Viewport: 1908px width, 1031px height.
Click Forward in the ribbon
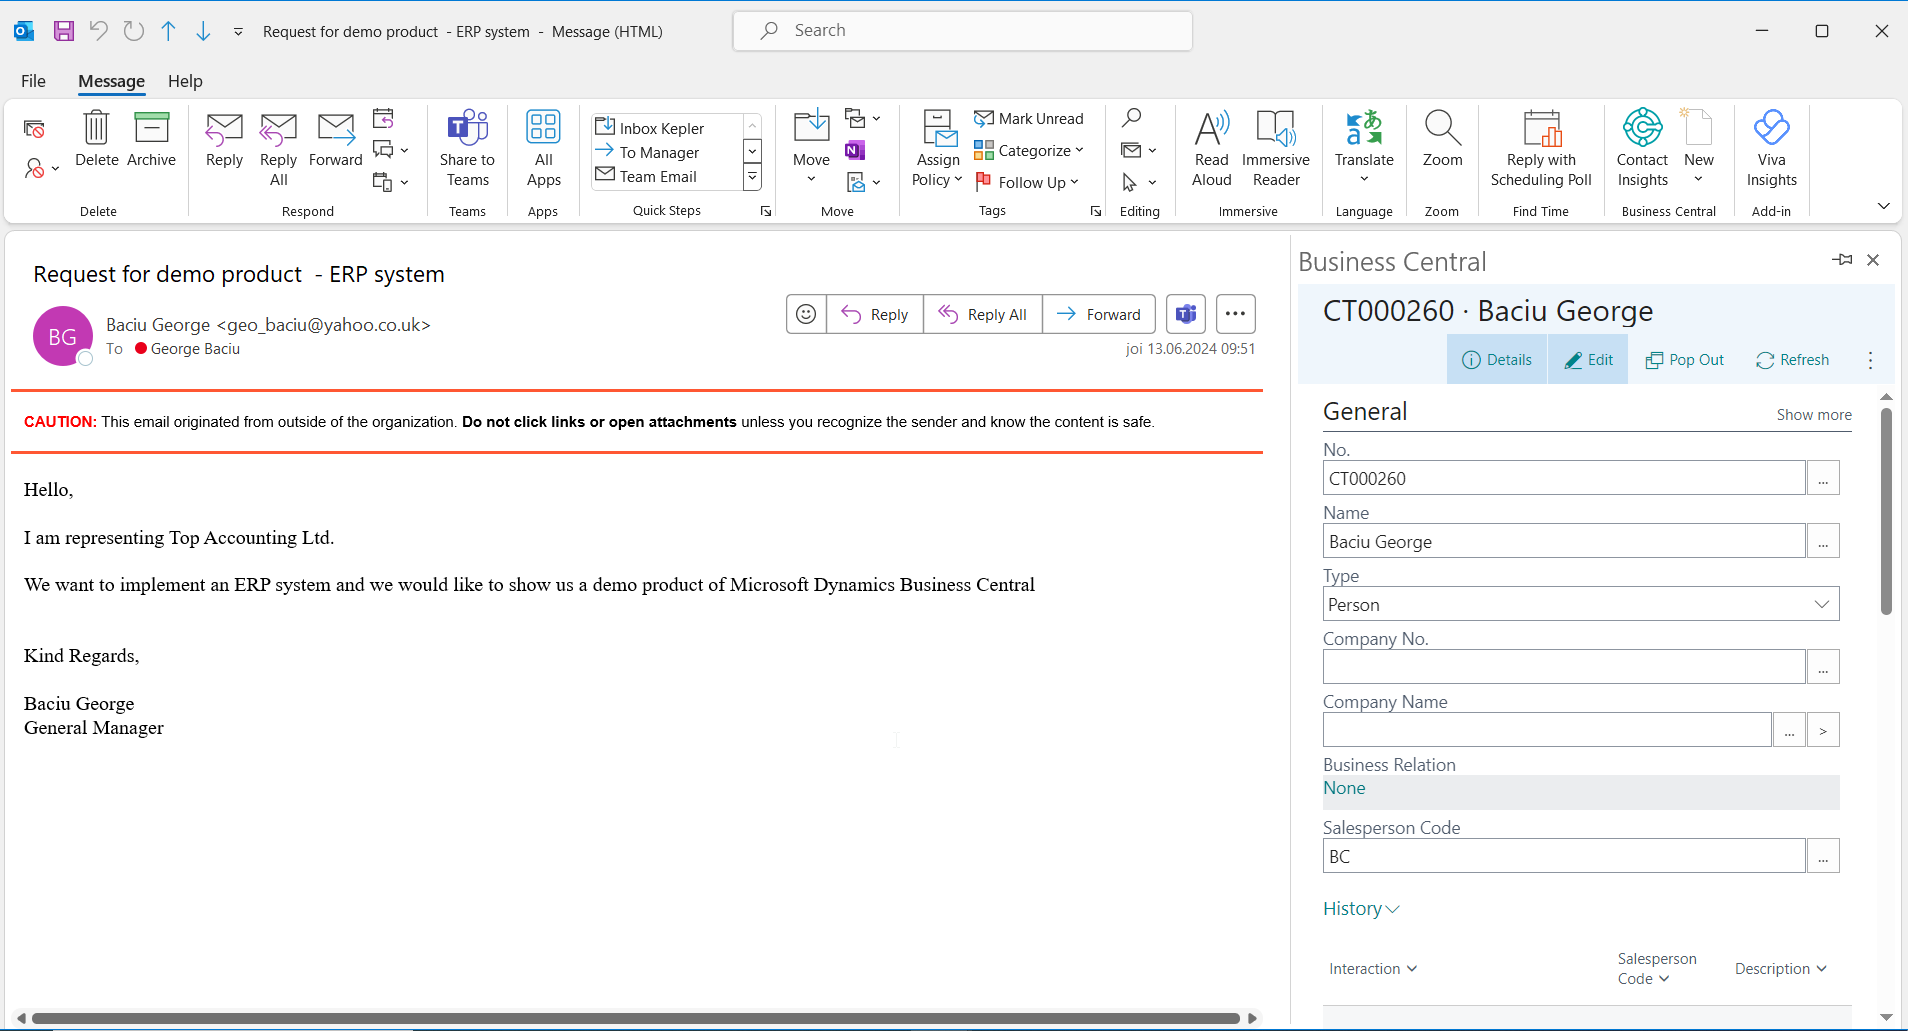(336, 139)
